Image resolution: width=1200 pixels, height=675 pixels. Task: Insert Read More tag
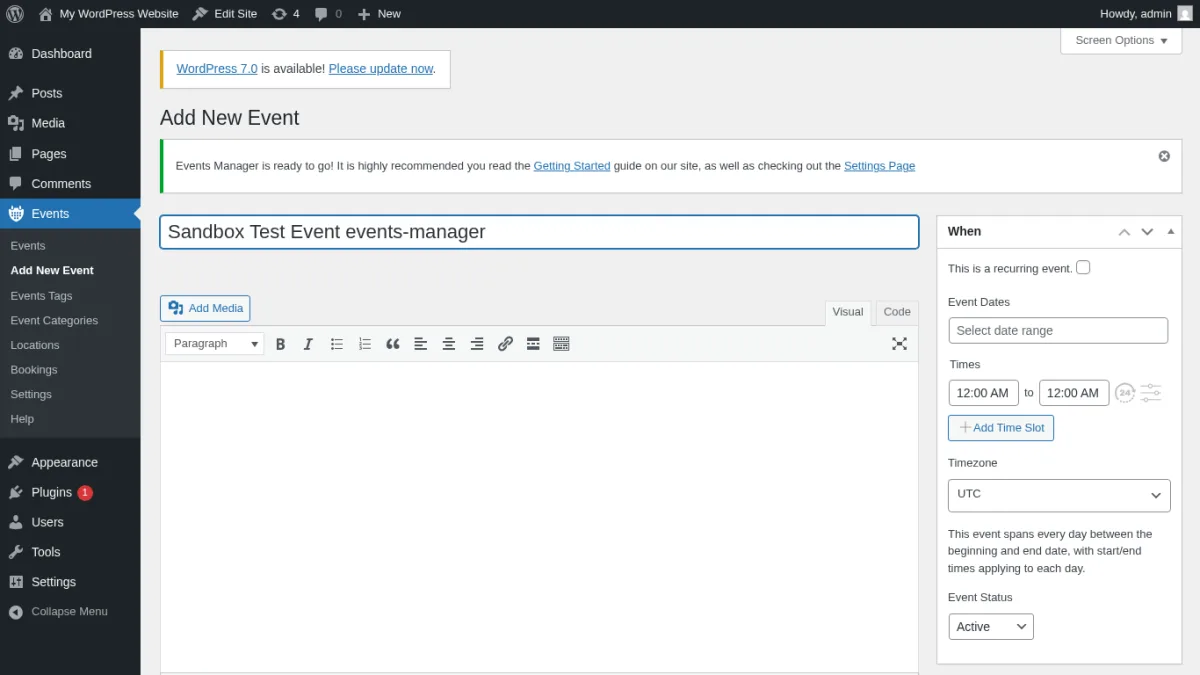[533, 344]
